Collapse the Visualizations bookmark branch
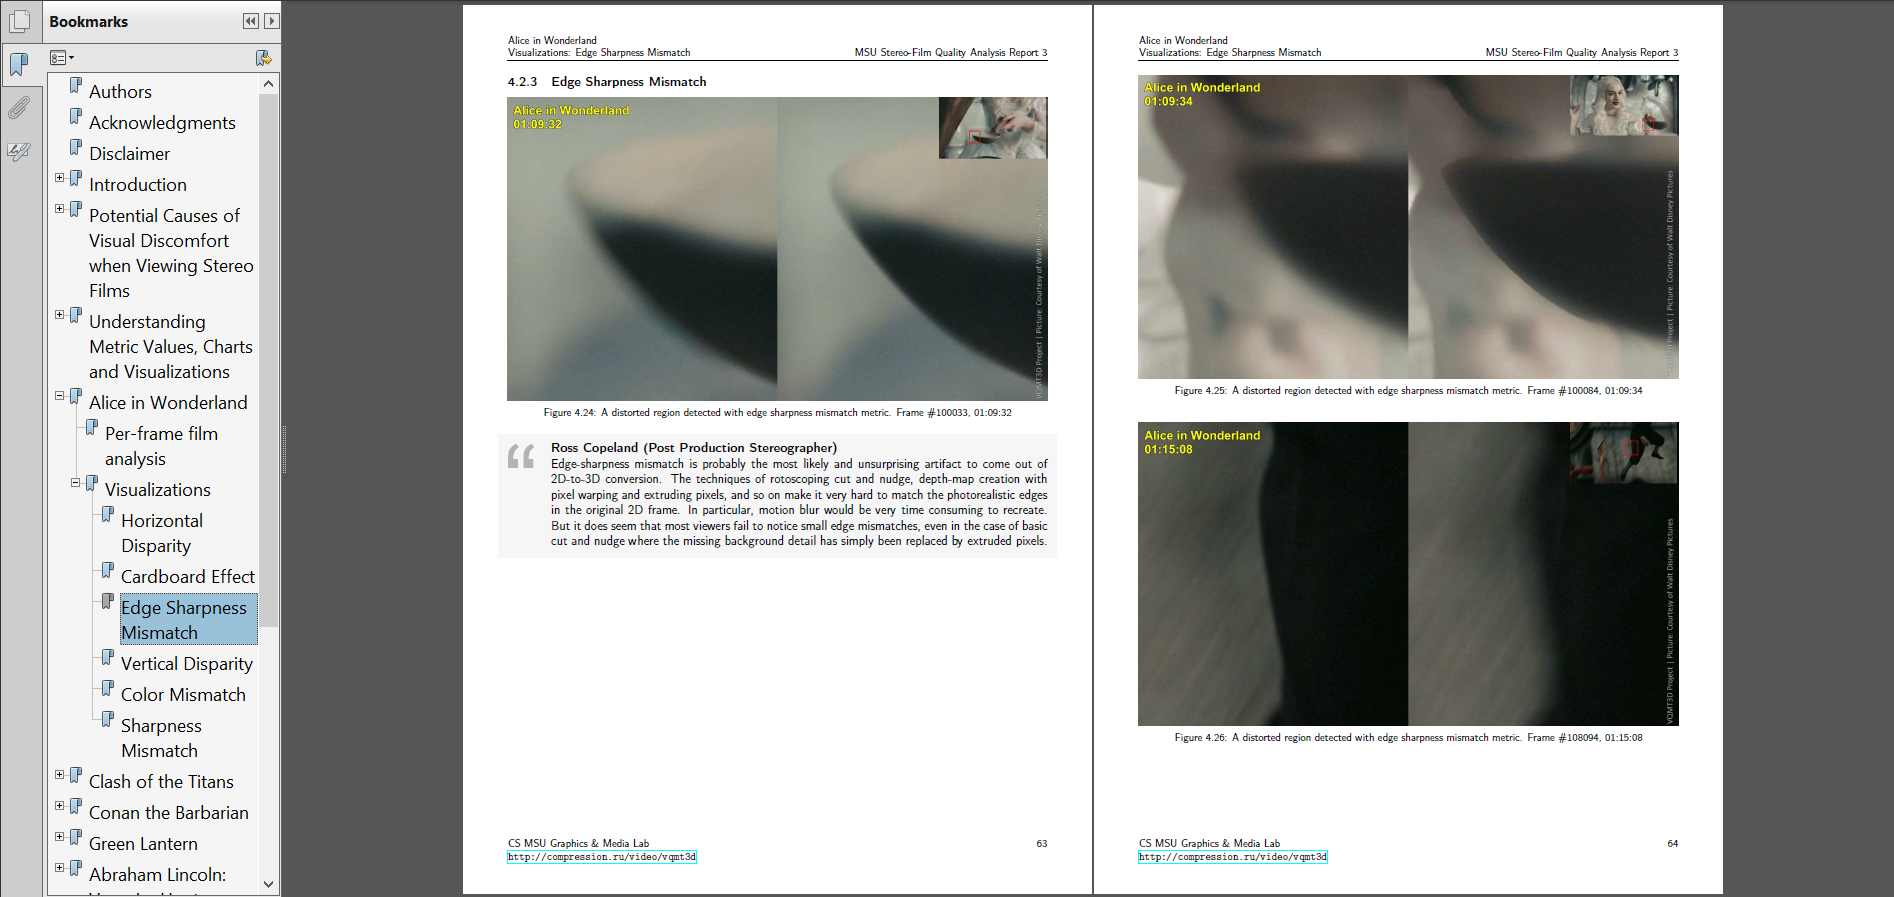The width and height of the screenshot is (1894, 897). click(x=76, y=483)
